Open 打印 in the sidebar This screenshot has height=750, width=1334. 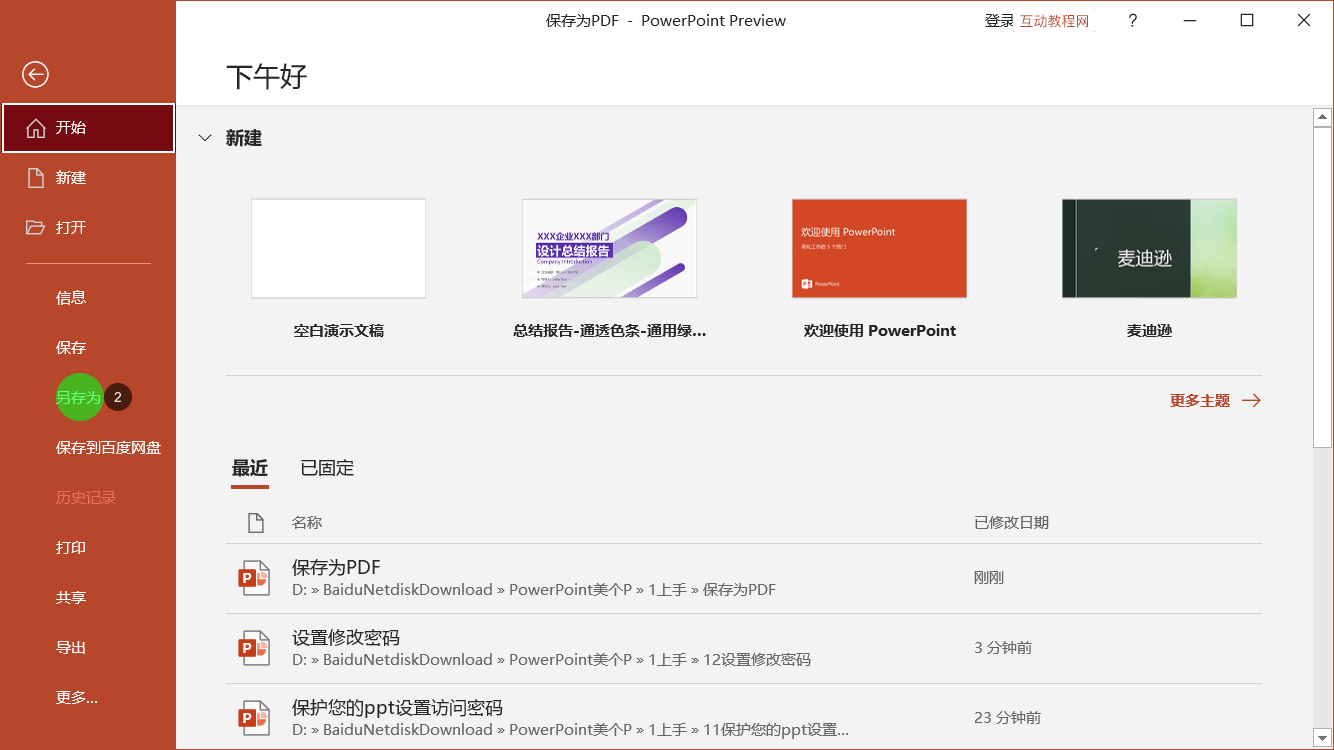(71, 547)
